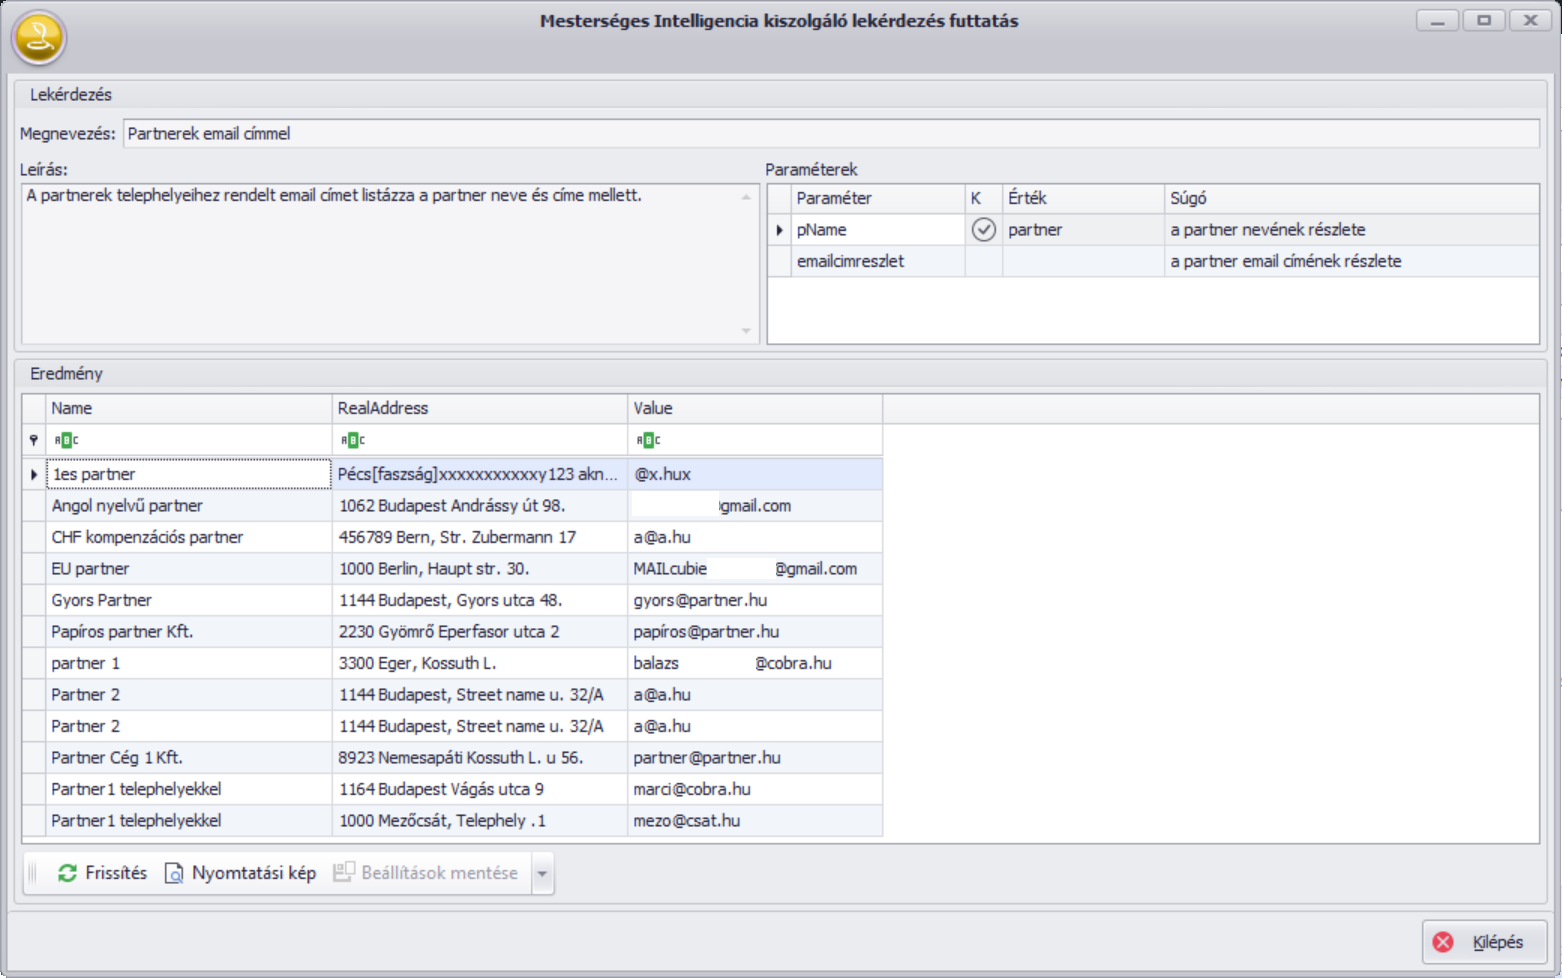The height and width of the screenshot is (978, 1562).
Task: Click address '3300 Eger, Kossuth L.'
Action: (480, 663)
